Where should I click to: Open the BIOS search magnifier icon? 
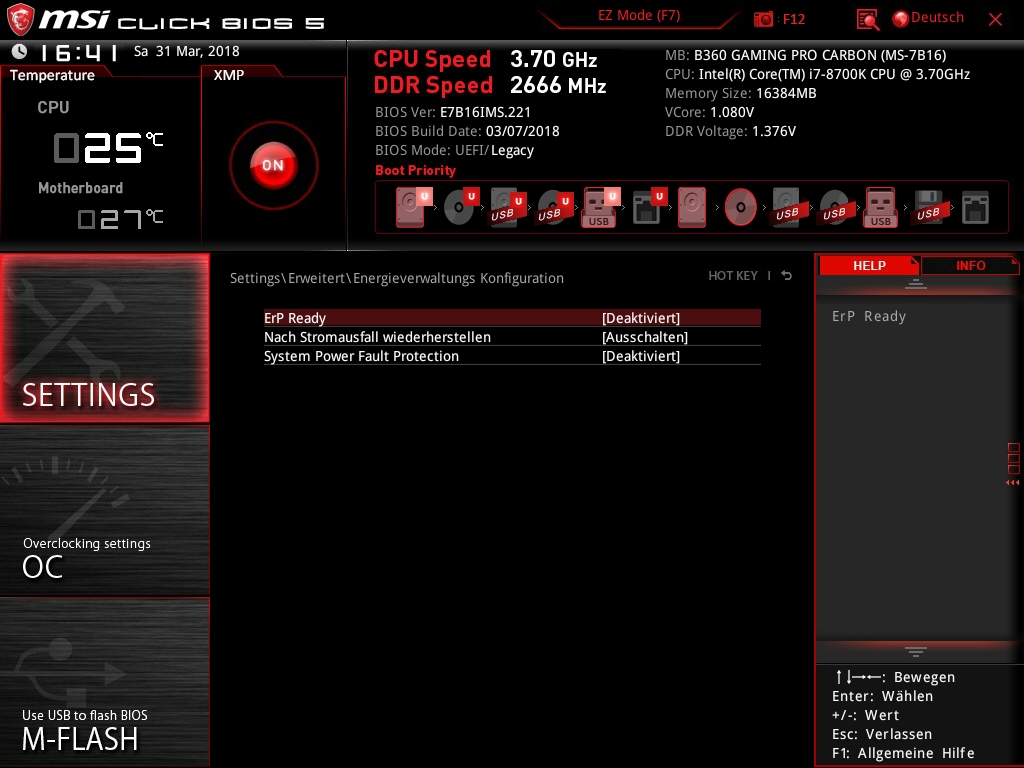(x=867, y=20)
